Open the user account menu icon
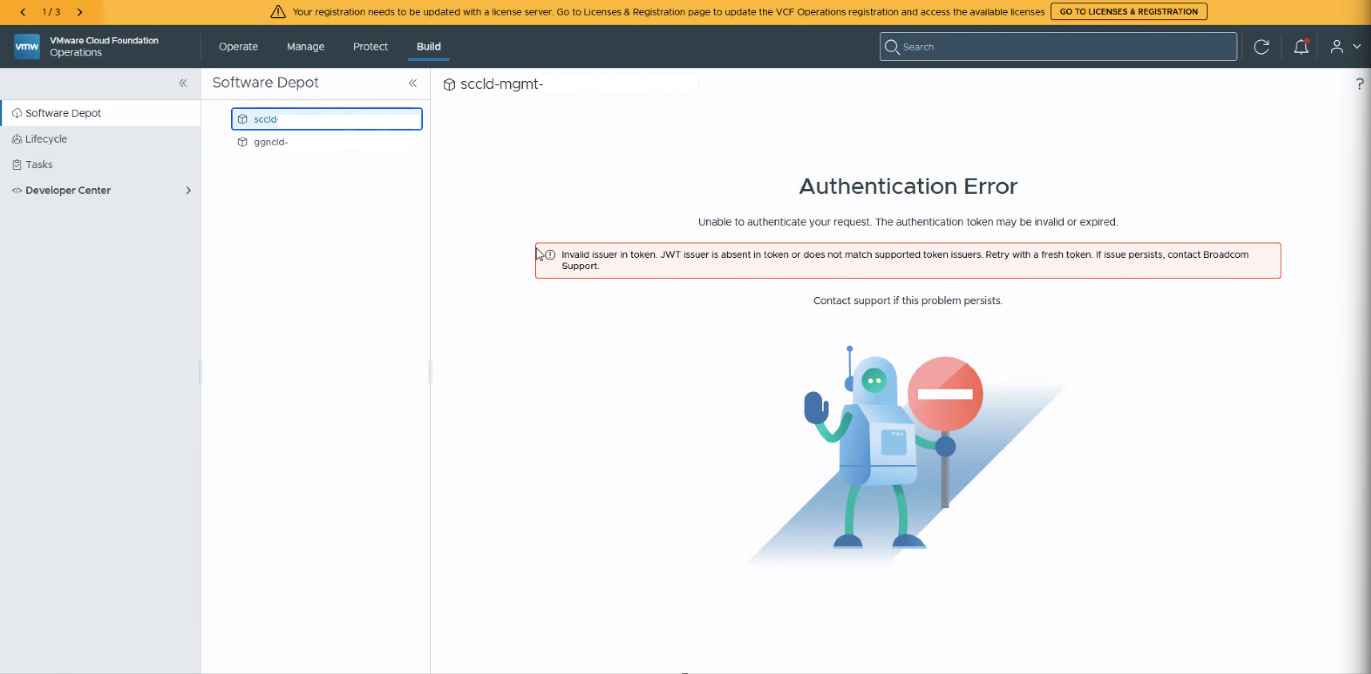 (1345, 46)
